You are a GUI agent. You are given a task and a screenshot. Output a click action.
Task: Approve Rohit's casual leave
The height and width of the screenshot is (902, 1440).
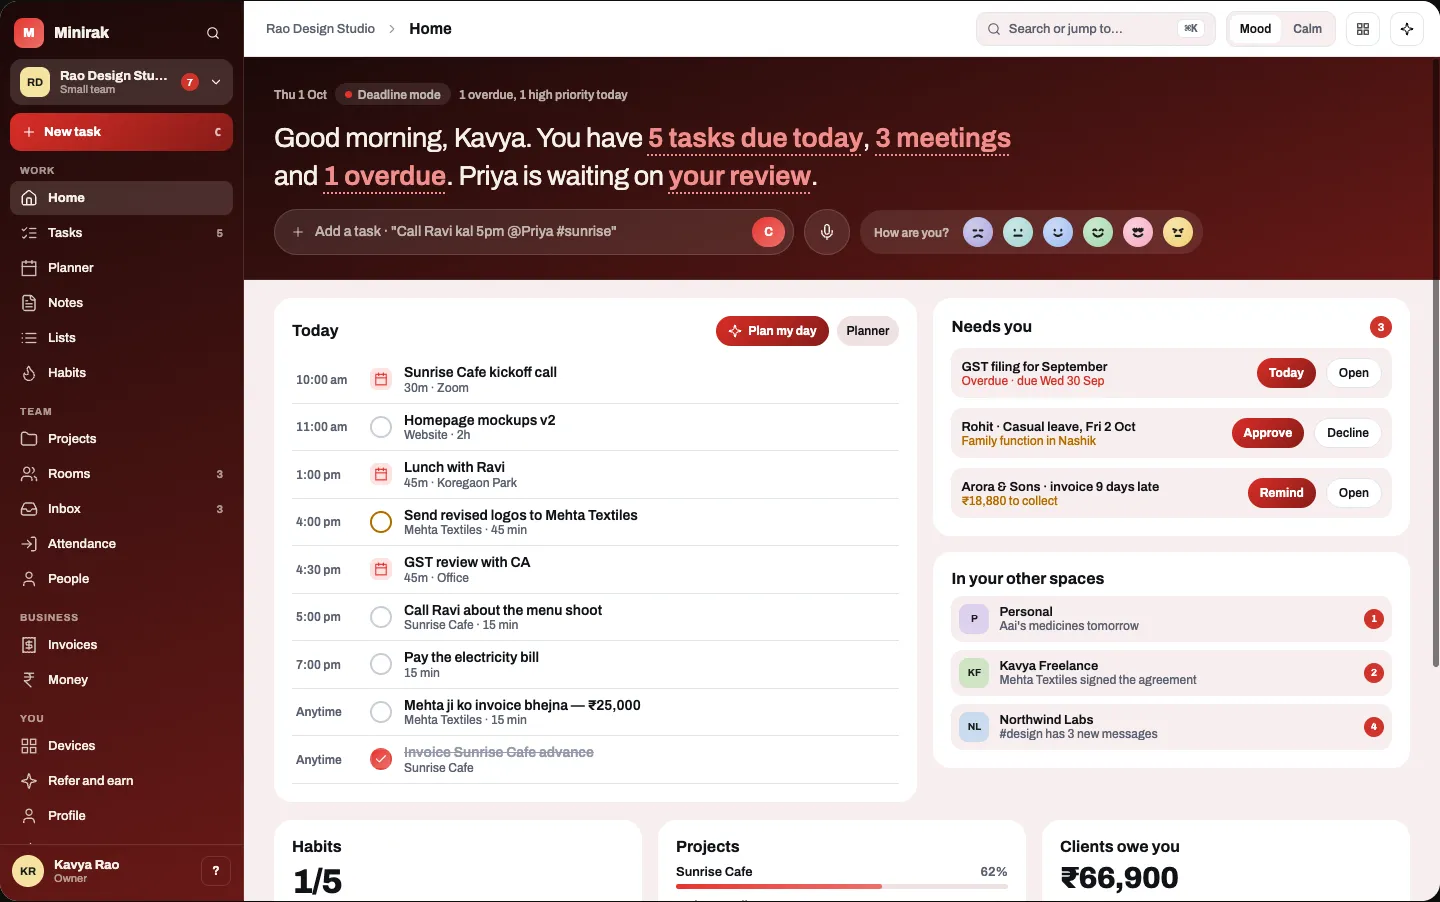point(1268,433)
